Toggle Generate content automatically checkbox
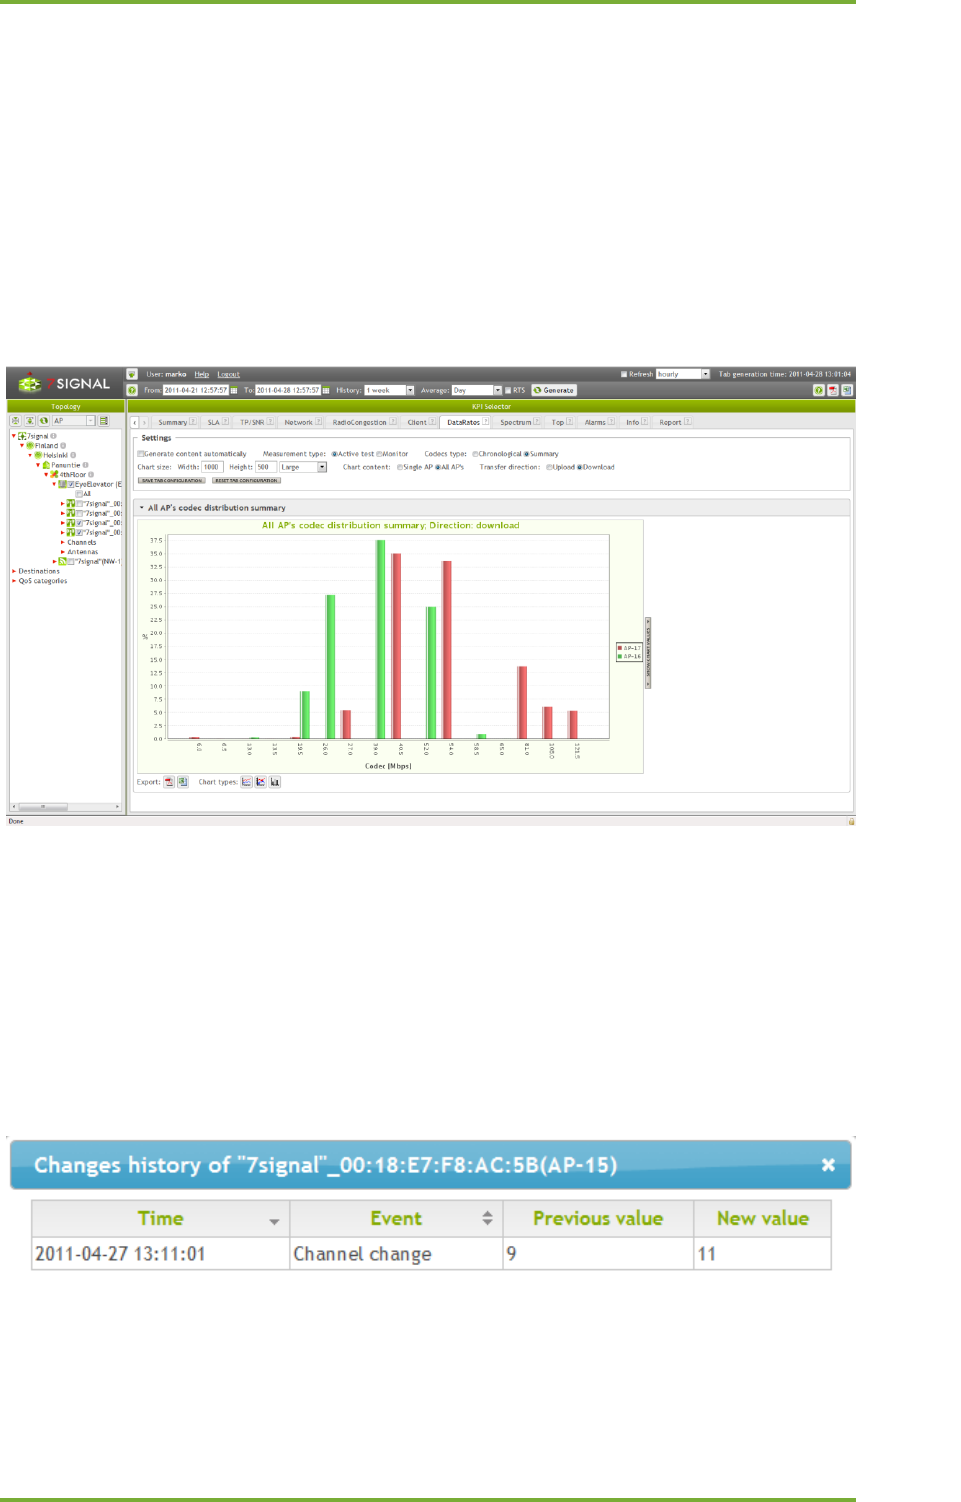This screenshot has width=961, height=1502. [141, 454]
